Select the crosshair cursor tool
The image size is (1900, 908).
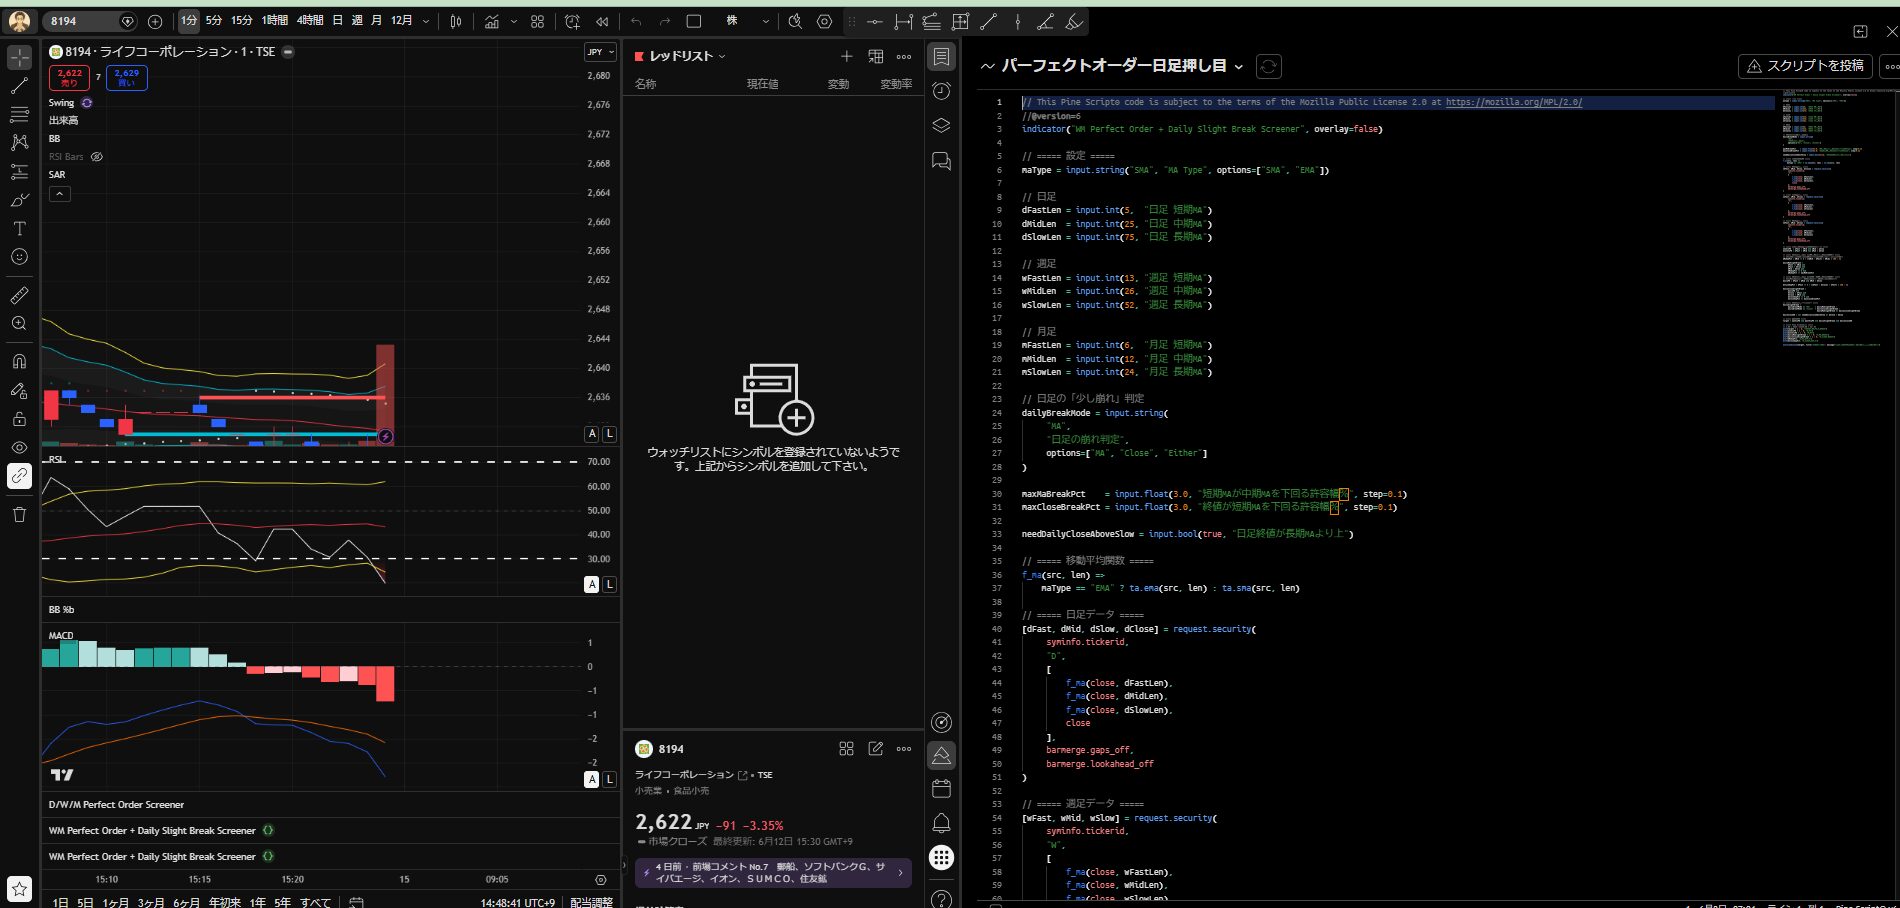19,58
